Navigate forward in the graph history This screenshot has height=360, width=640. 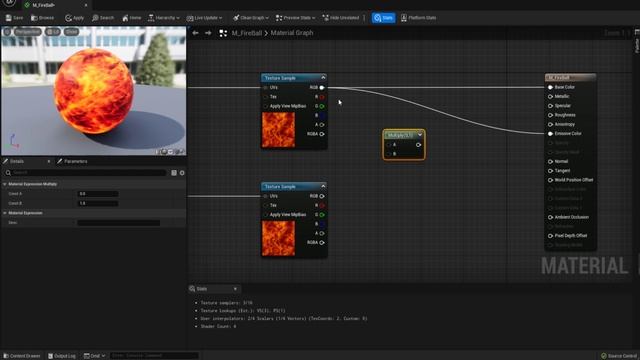tap(208, 33)
